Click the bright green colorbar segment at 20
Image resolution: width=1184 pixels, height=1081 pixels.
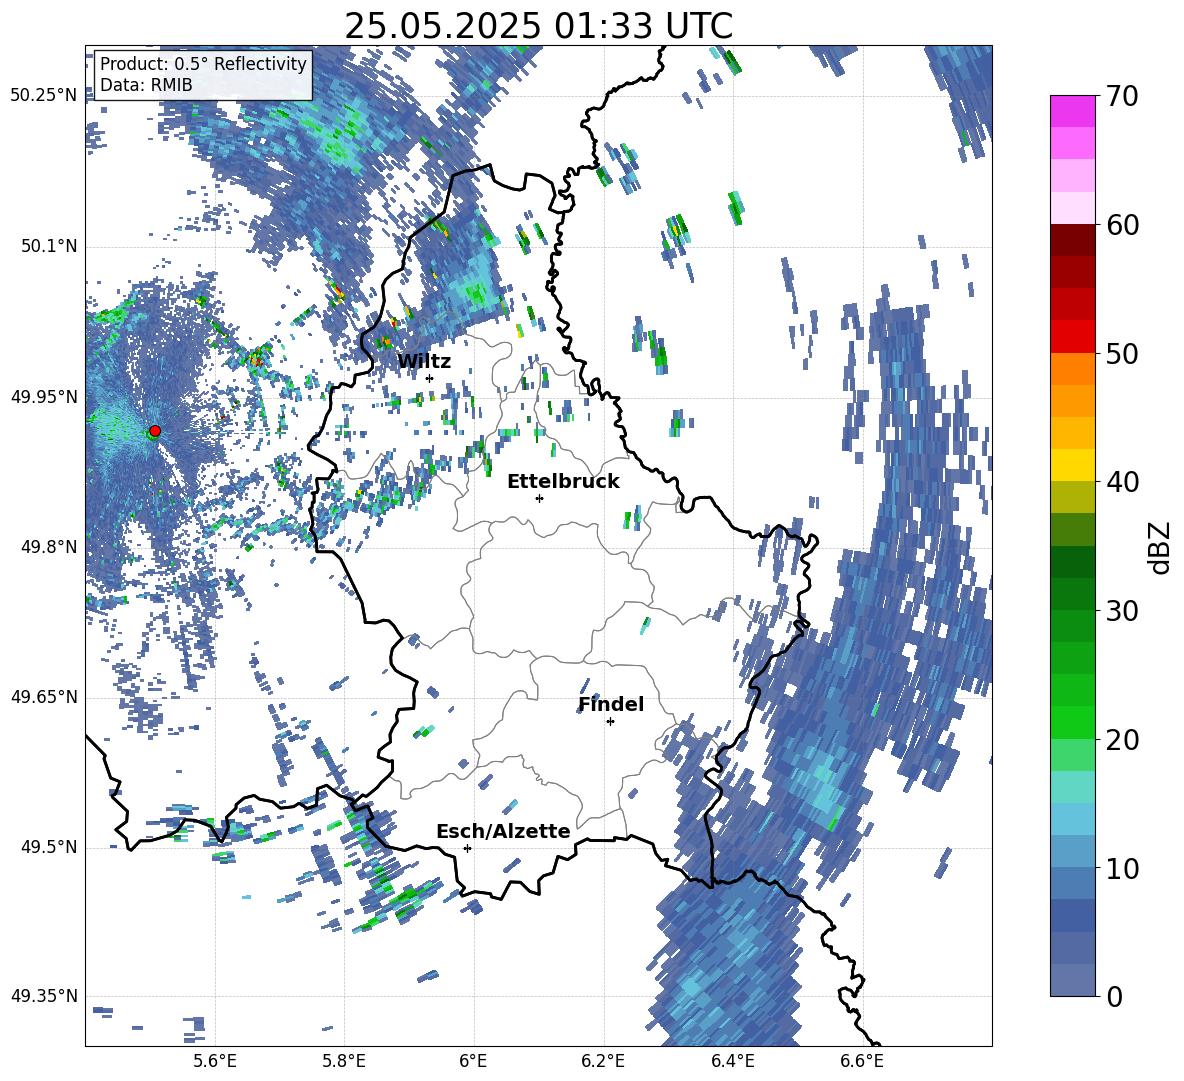pyautogui.click(x=1072, y=722)
